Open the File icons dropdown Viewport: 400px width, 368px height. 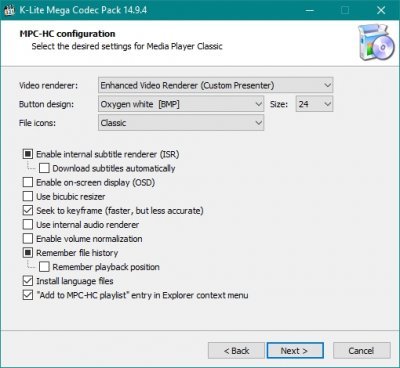pyautogui.click(x=181, y=123)
